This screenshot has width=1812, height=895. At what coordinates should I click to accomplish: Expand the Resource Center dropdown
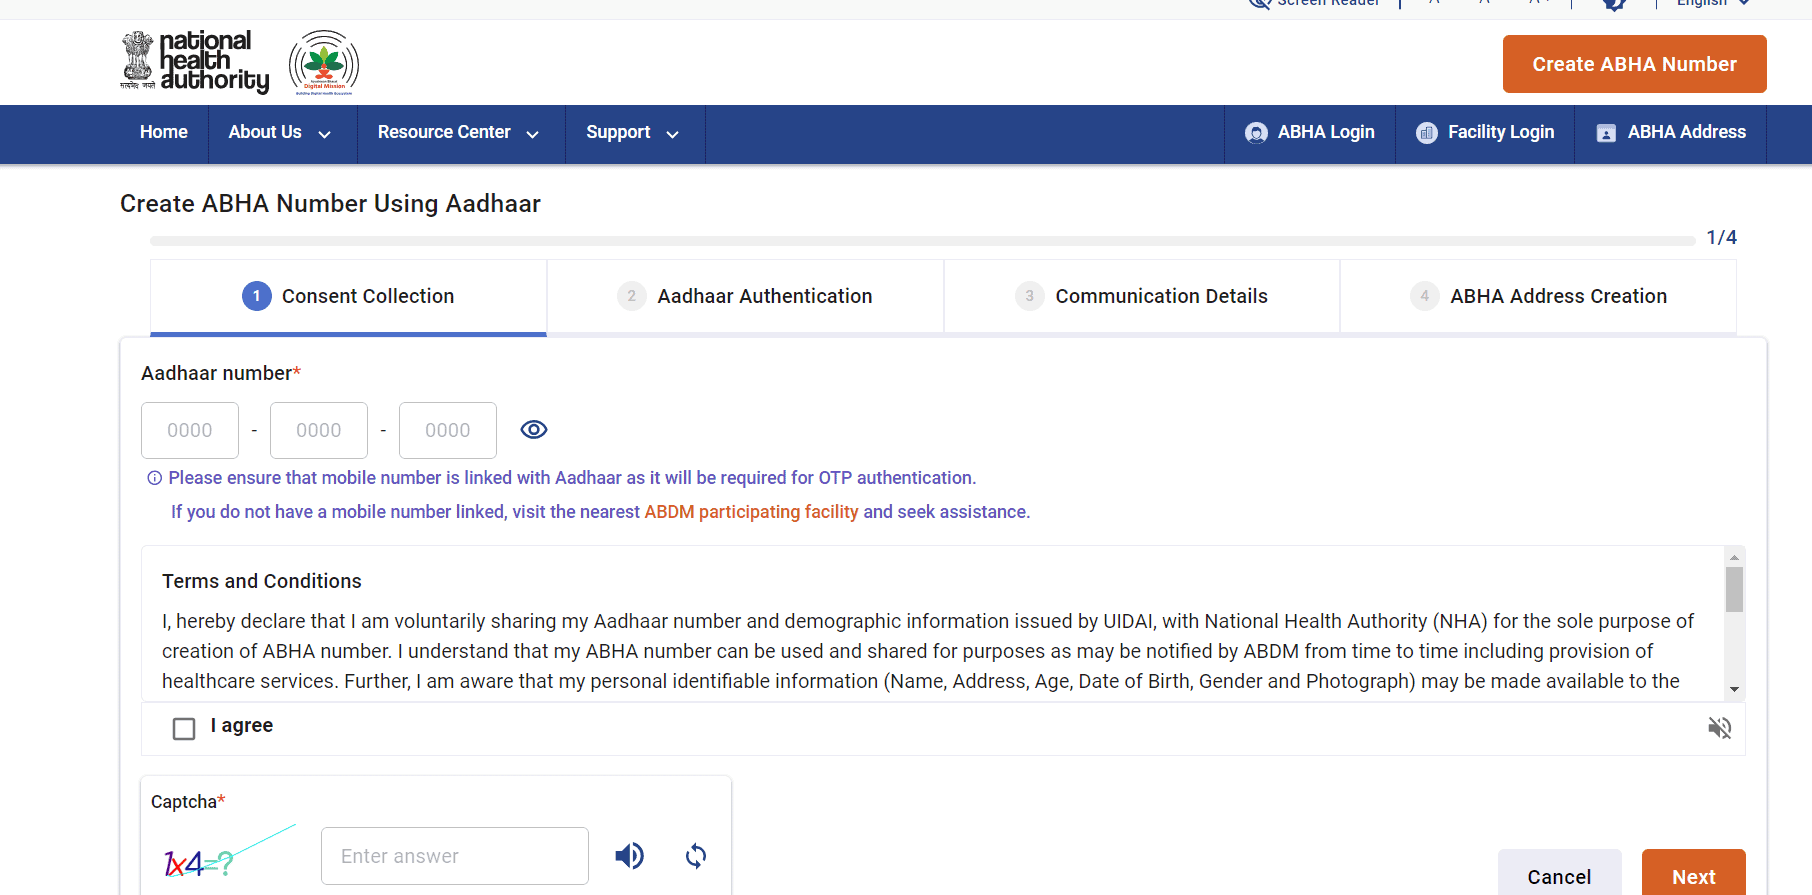click(459, 132)
